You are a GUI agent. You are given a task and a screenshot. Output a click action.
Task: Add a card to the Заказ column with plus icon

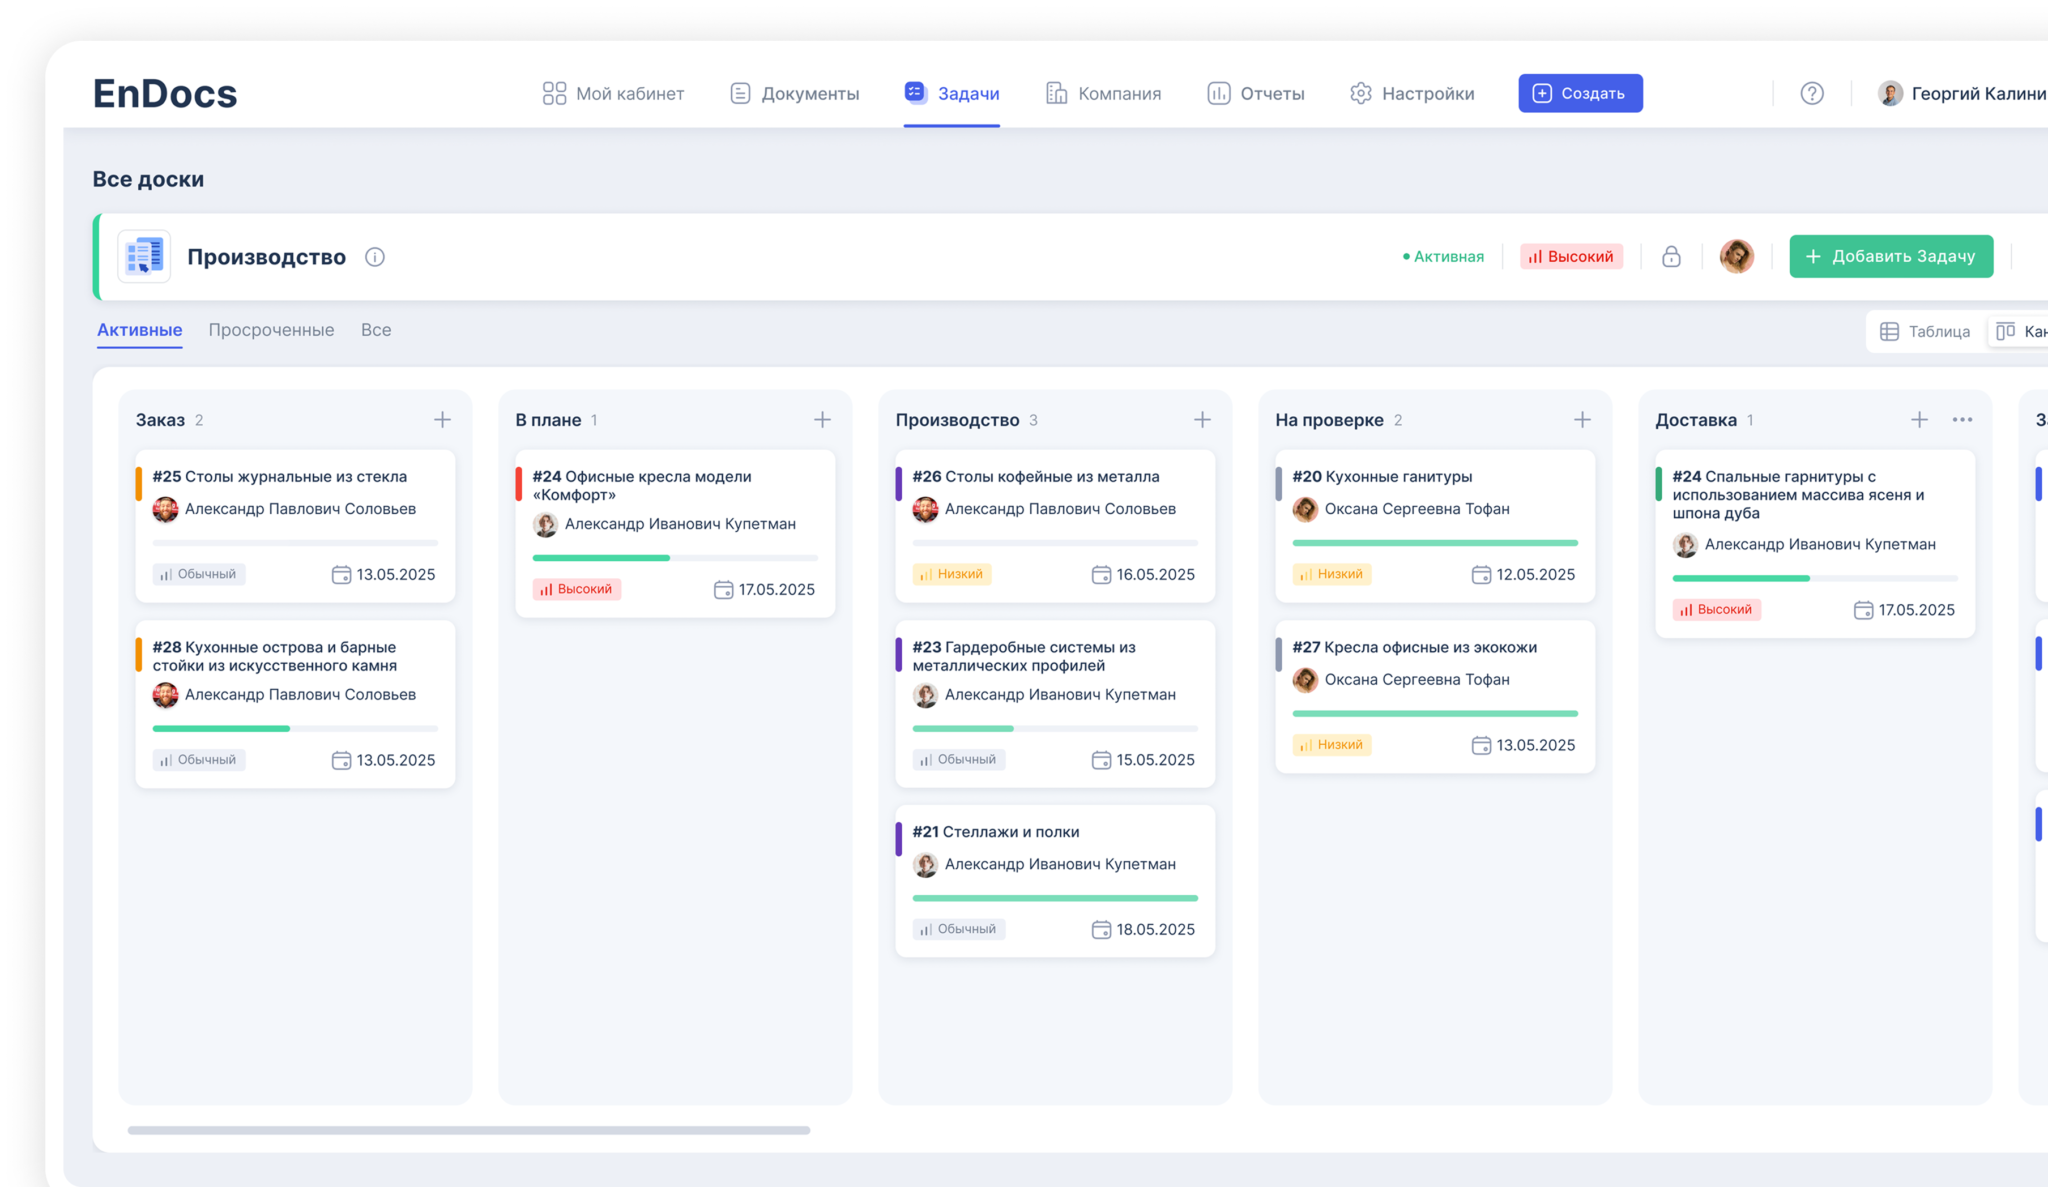click(442, 420)
